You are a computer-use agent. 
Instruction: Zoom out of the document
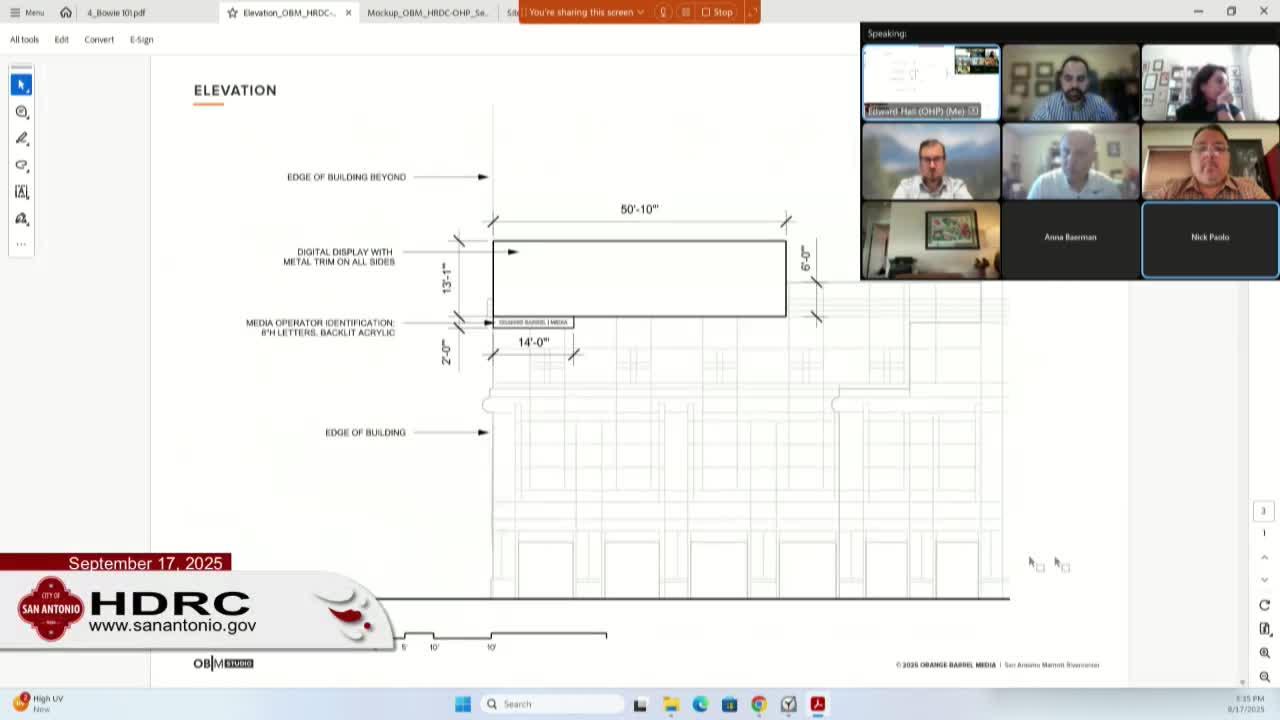click(1264, 677)
